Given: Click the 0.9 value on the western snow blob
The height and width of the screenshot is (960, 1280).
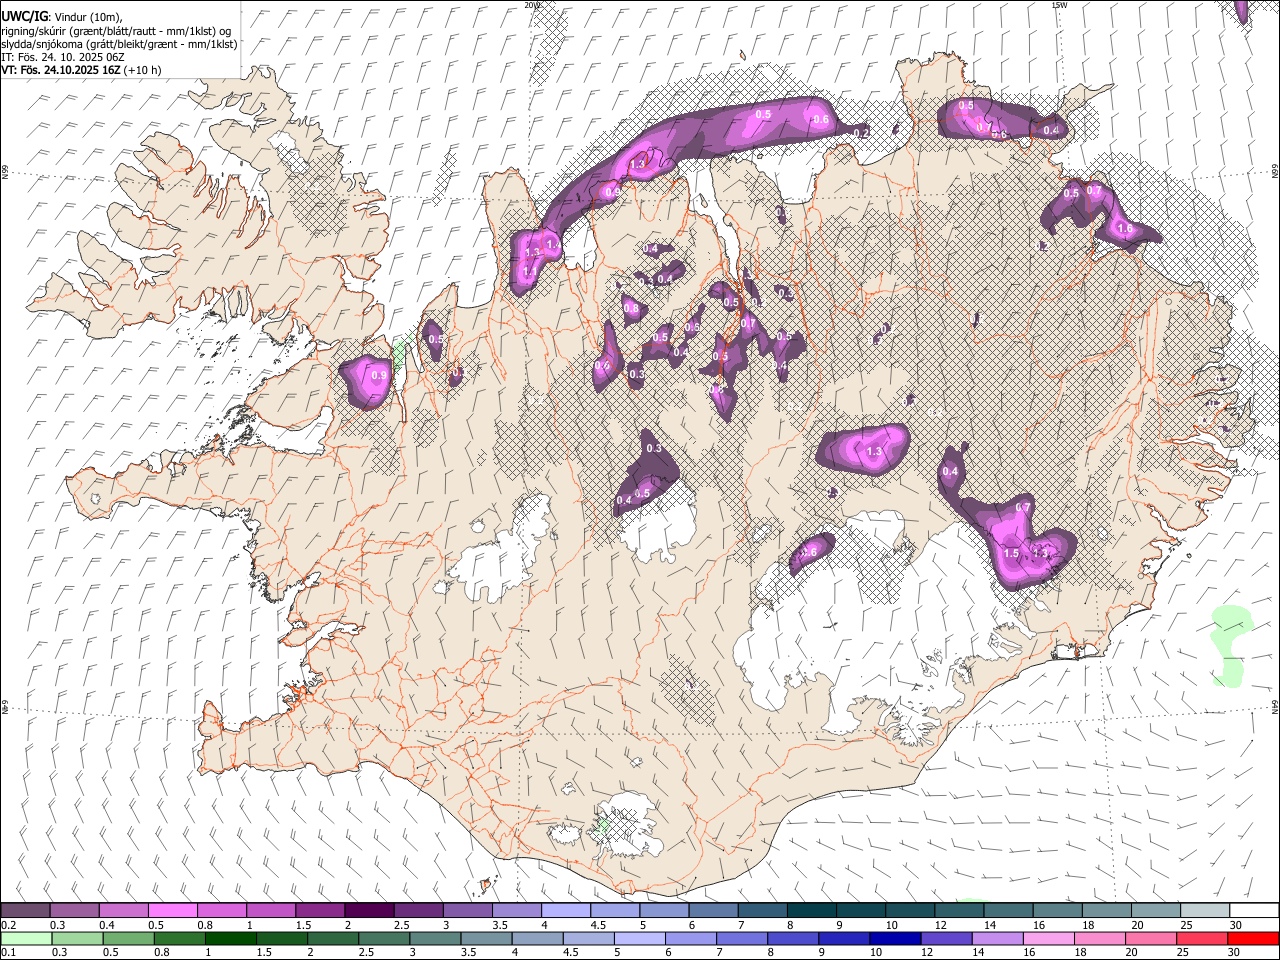Looking at the screenshot, I should coord(378,375).
